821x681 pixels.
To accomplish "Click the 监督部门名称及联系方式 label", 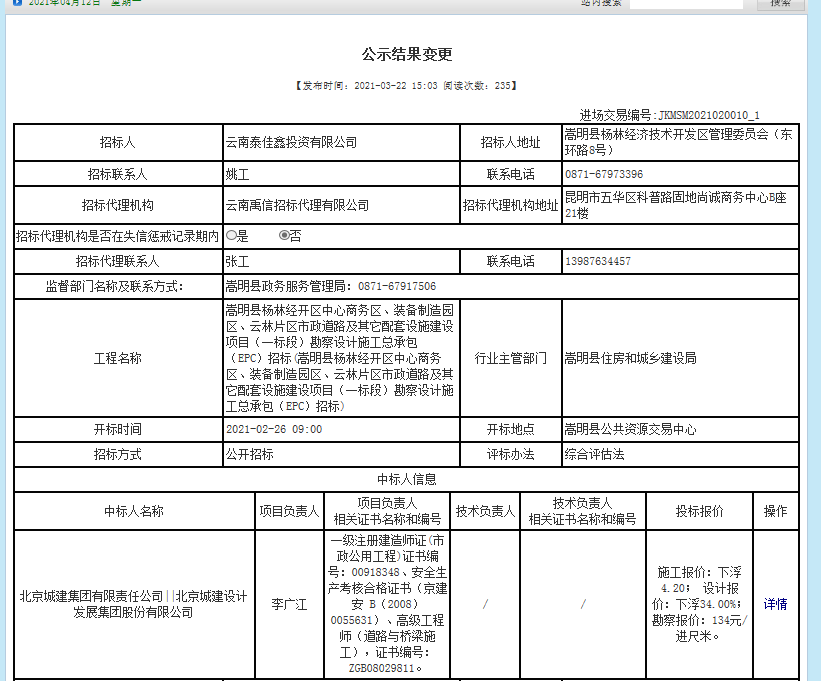I will [x=114, y=286].
